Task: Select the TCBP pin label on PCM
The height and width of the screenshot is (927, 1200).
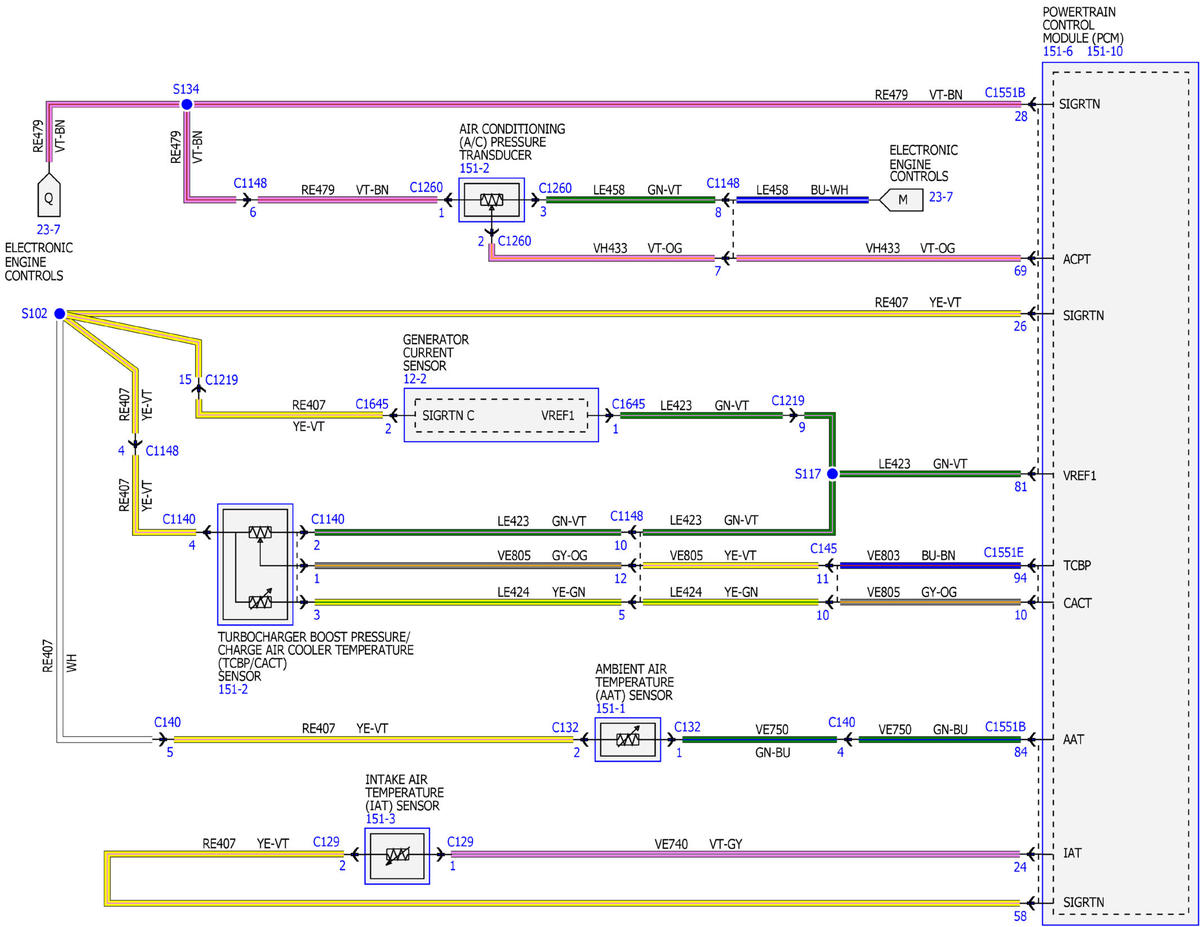Action: [1078, 565]
